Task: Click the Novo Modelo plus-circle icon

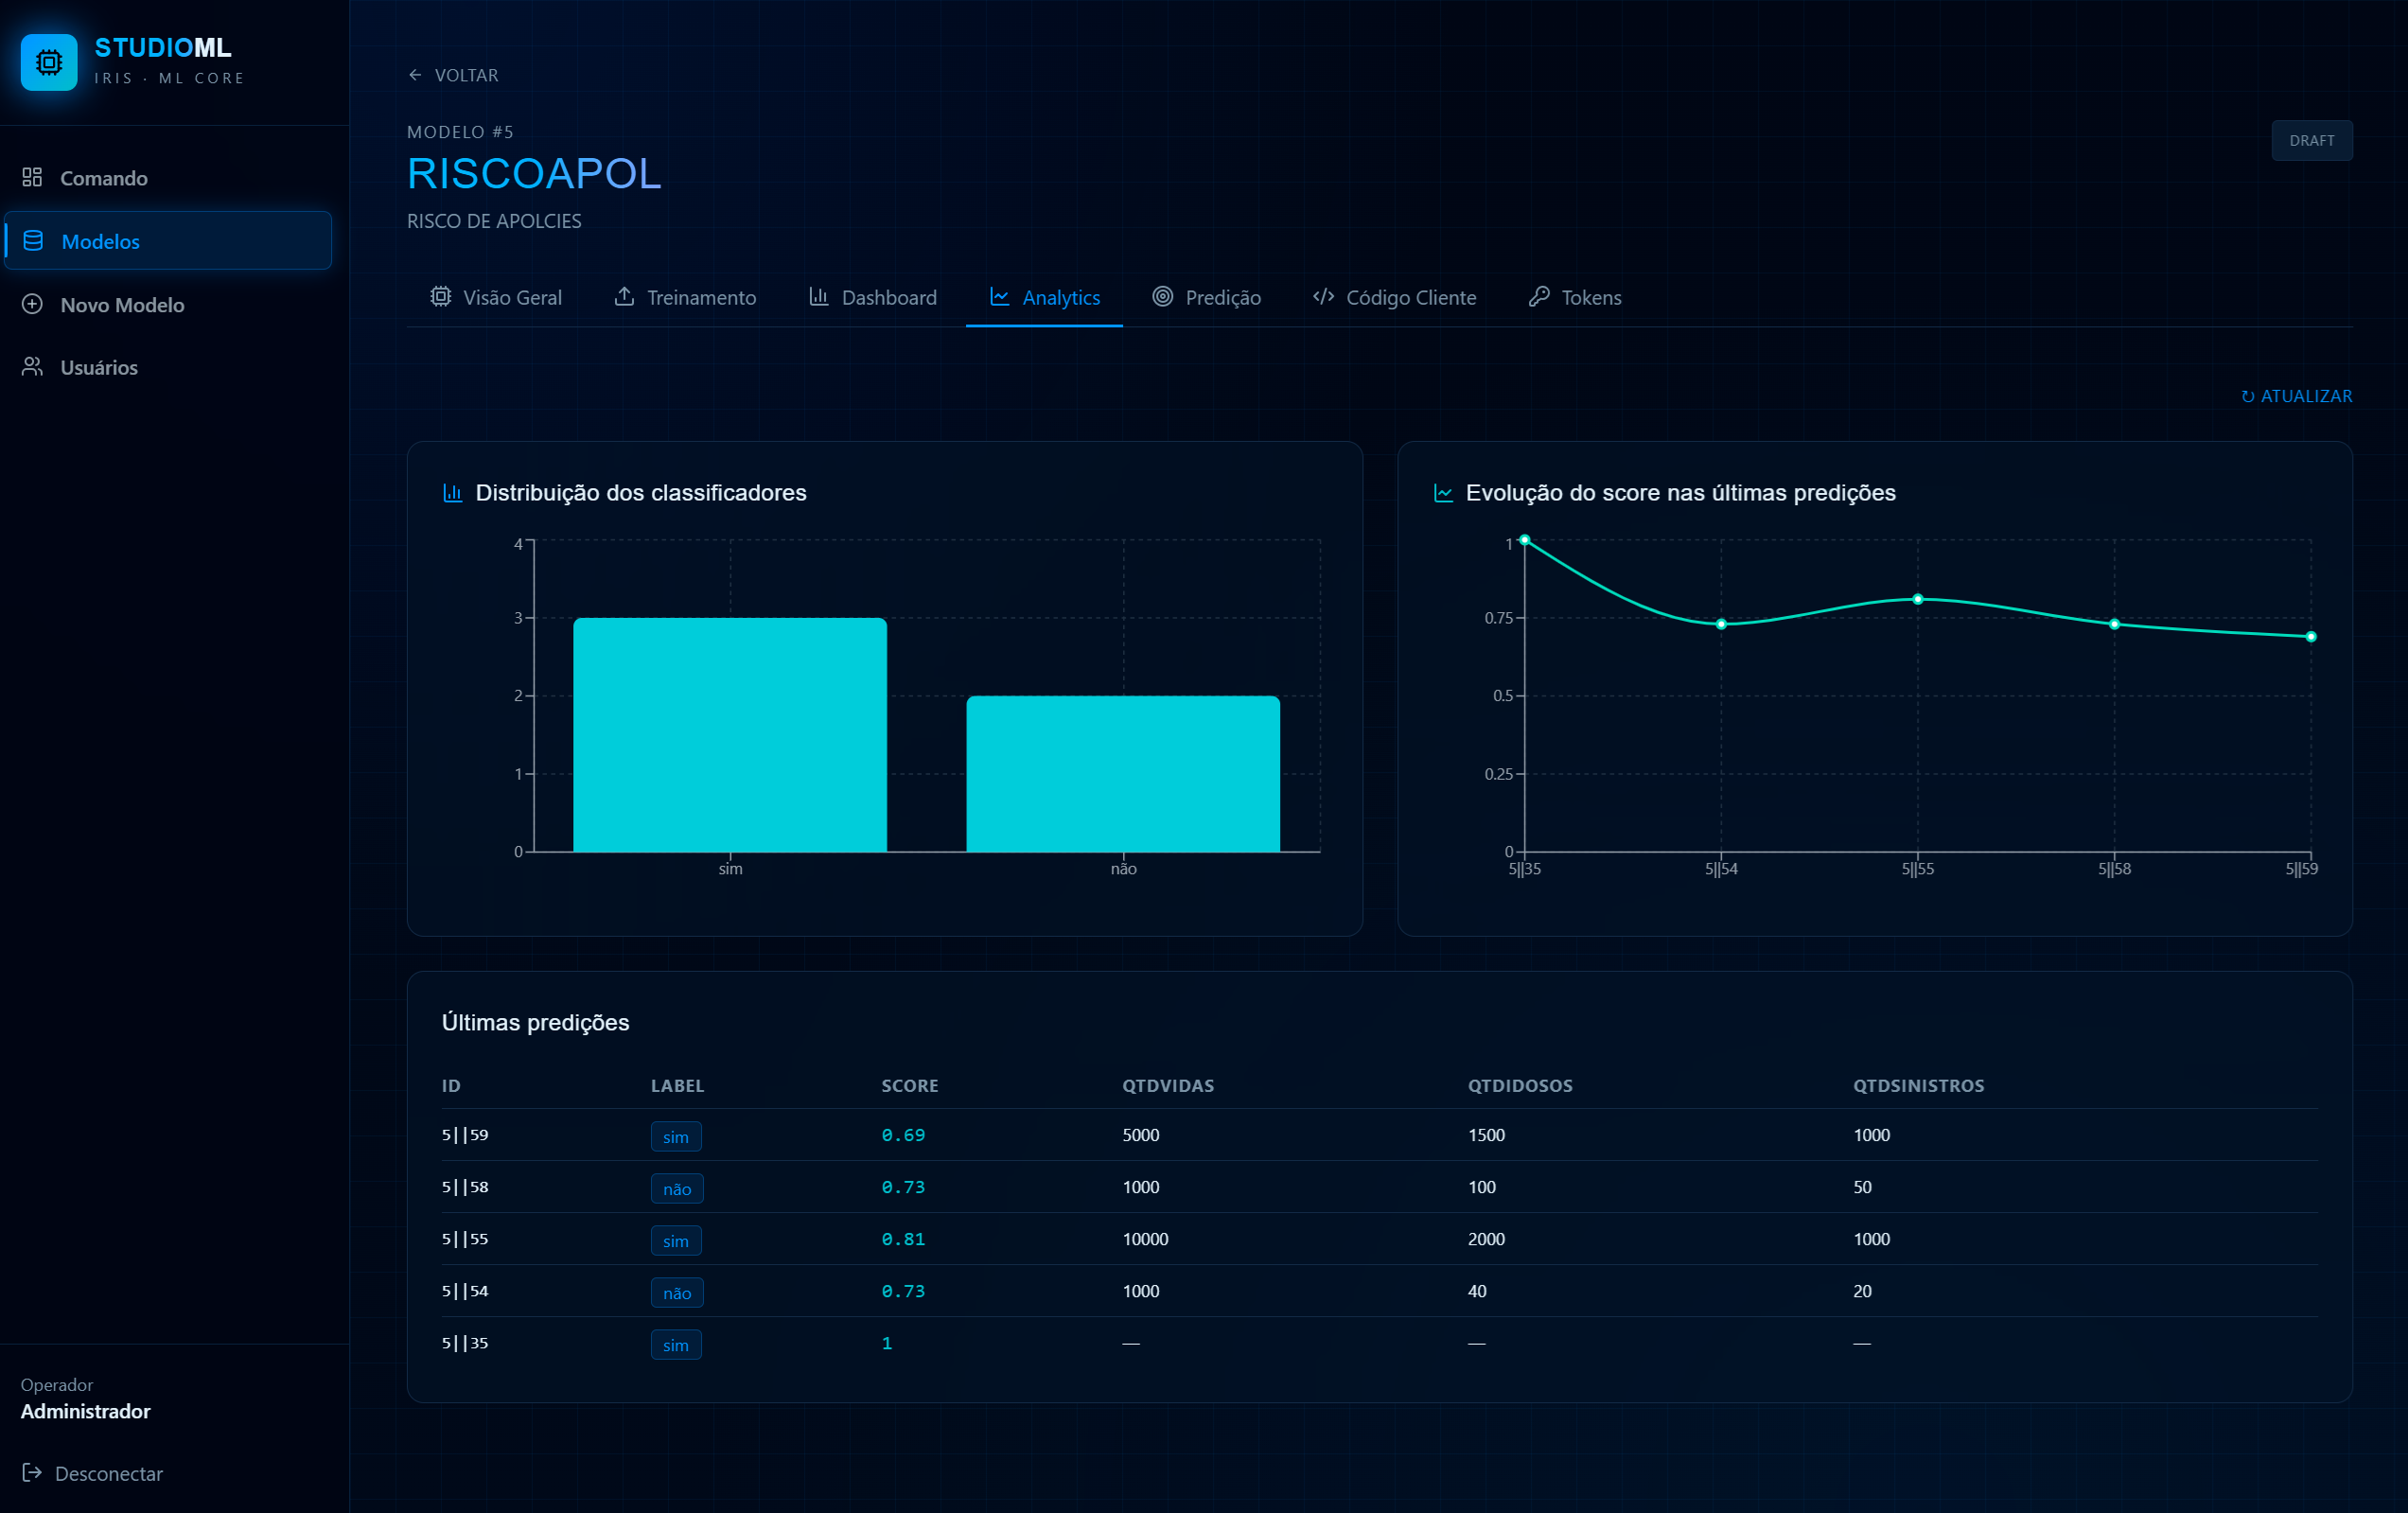Action: point(32,304)
